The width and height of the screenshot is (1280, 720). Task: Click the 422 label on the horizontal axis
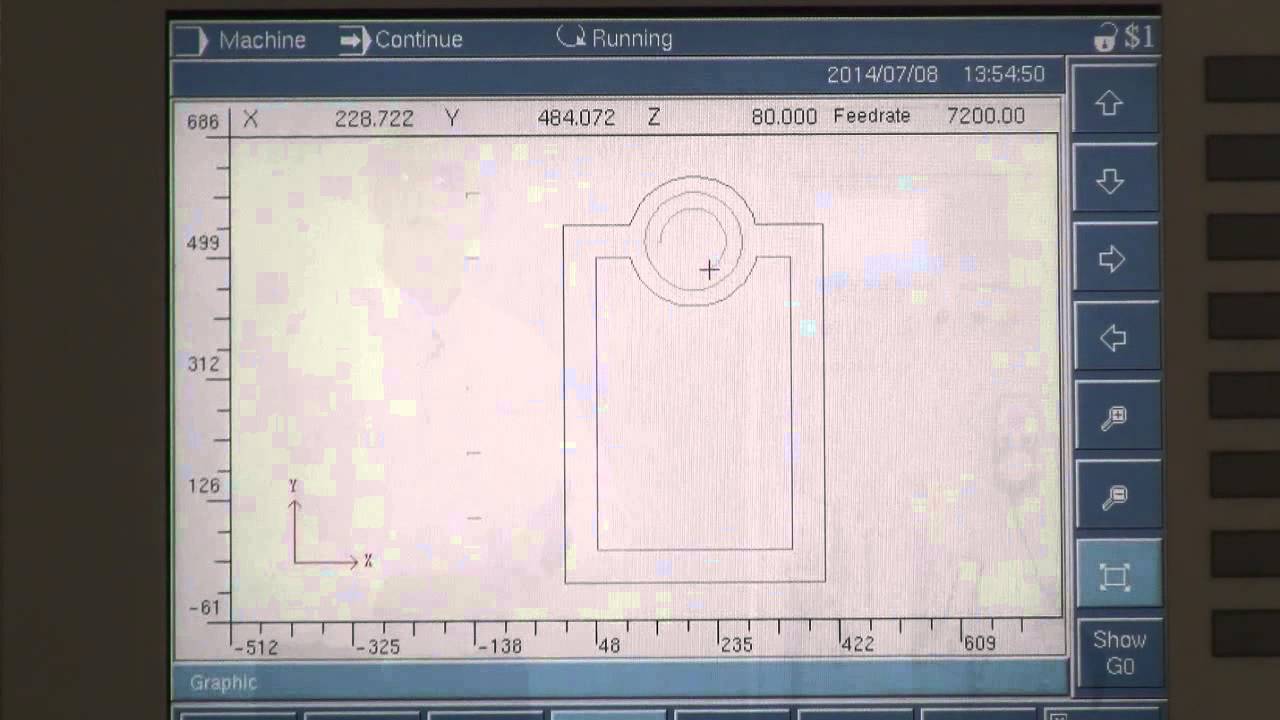(857, 644)
